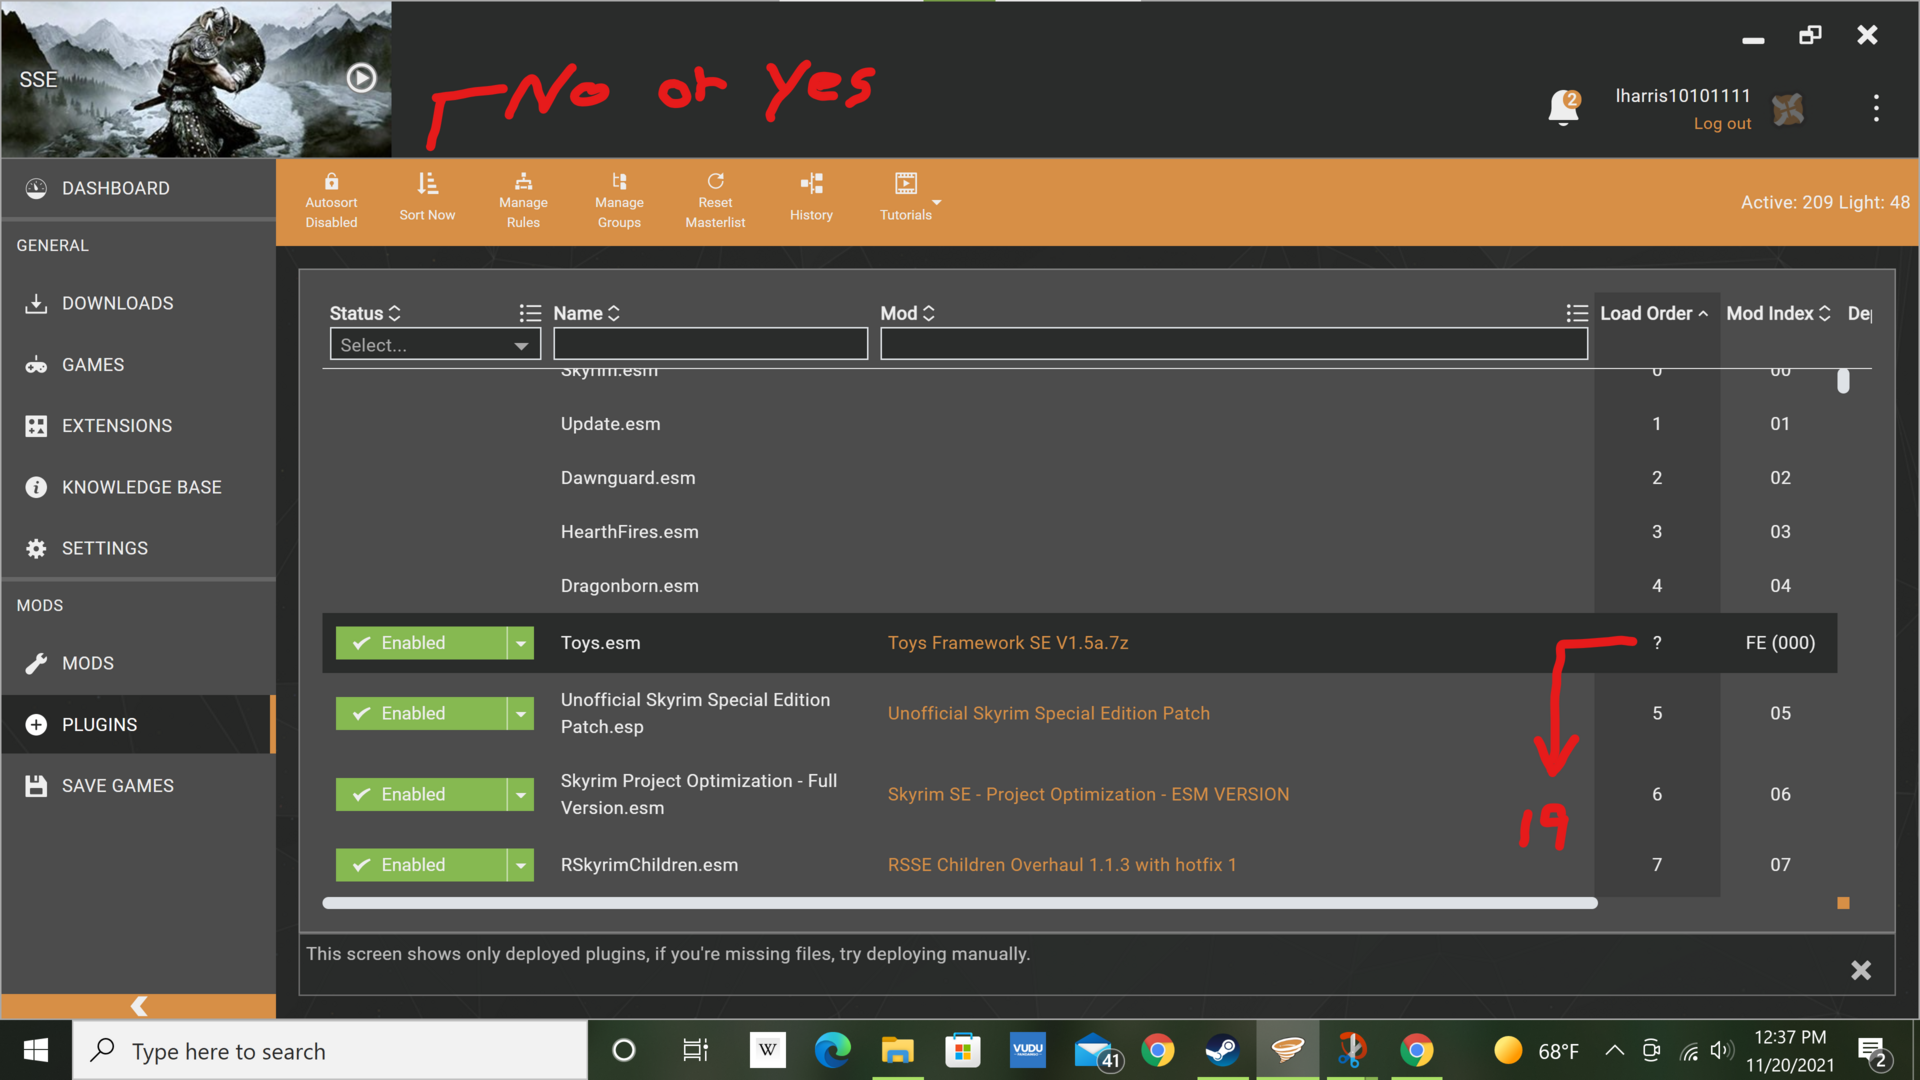The height and width of the screenshot is (1080, 1920).
Task: Expand status dropdown for RSkyrimChildren.esm
Action: pos(521,865)
